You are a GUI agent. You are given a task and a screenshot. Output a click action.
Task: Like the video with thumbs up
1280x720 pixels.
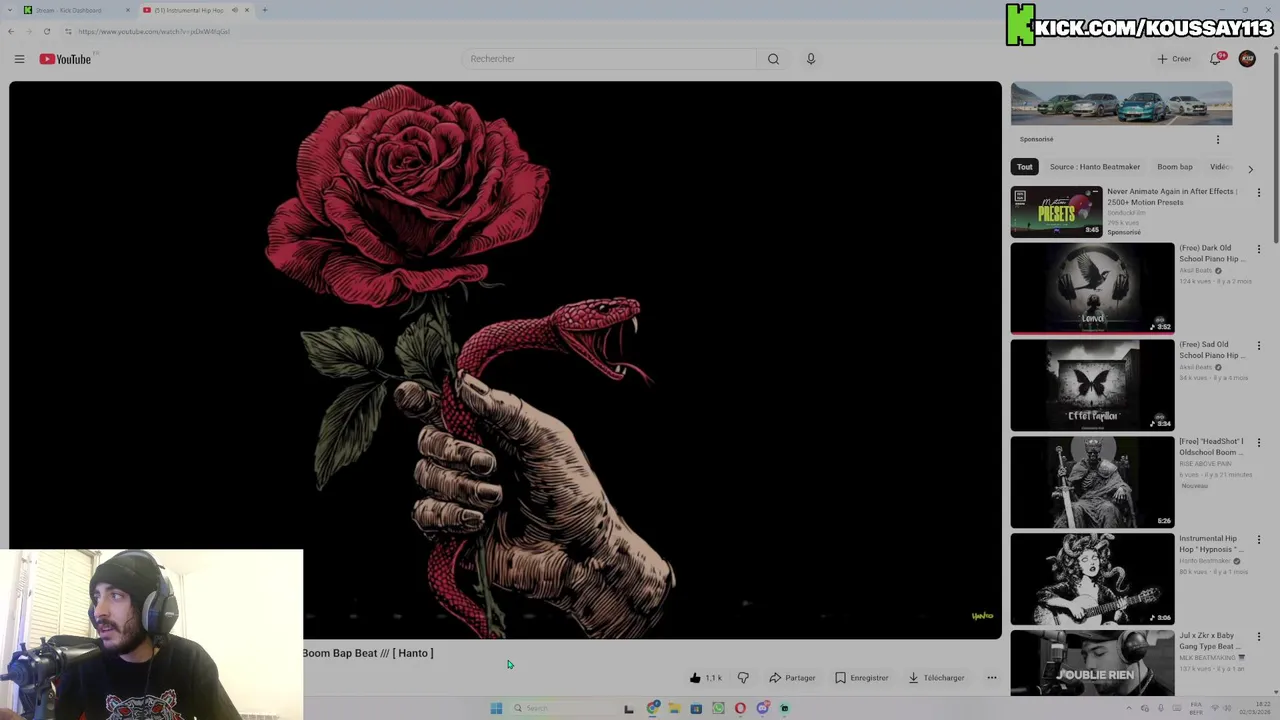[705, 678]
